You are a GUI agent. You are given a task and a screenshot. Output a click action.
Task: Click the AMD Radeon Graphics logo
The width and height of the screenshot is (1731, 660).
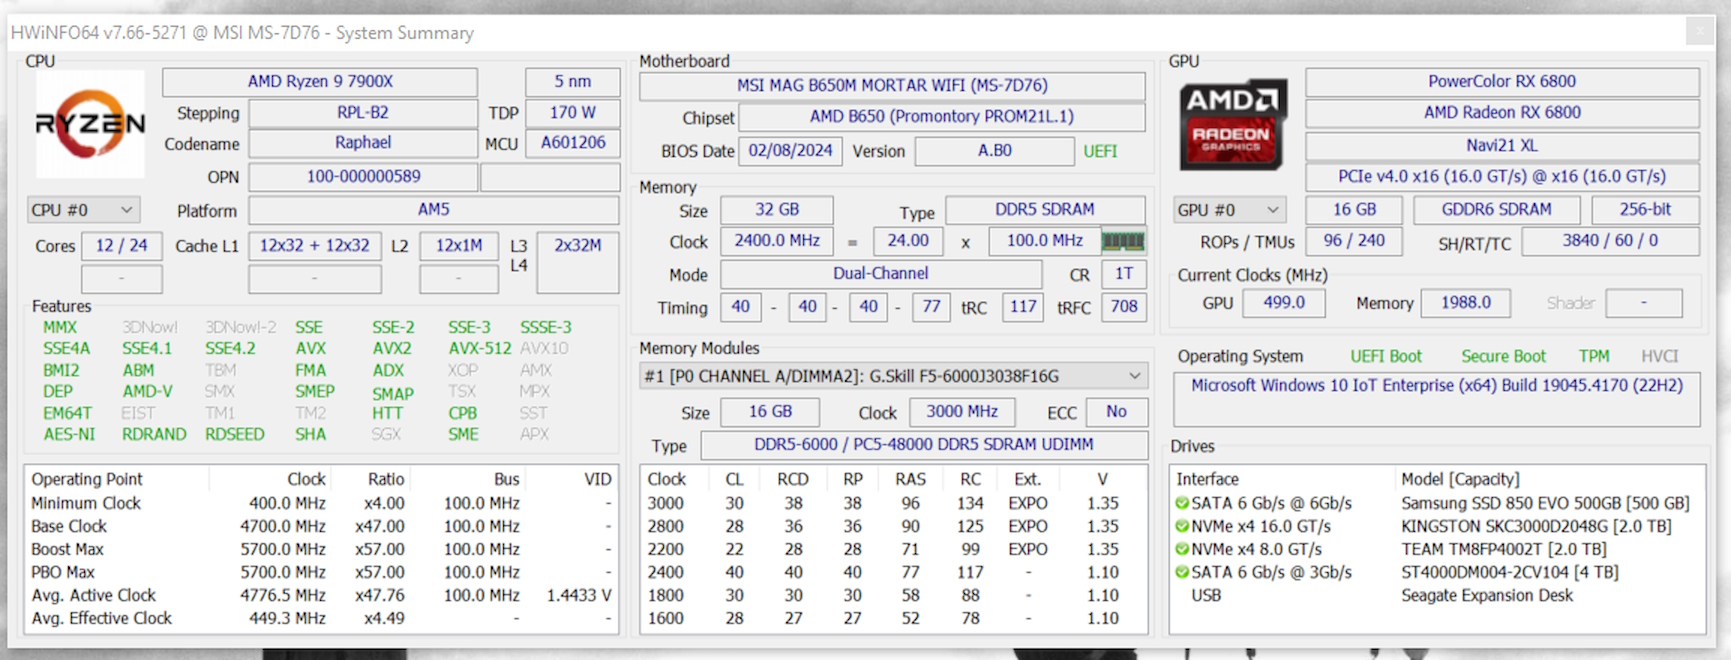click(1232, 125)
